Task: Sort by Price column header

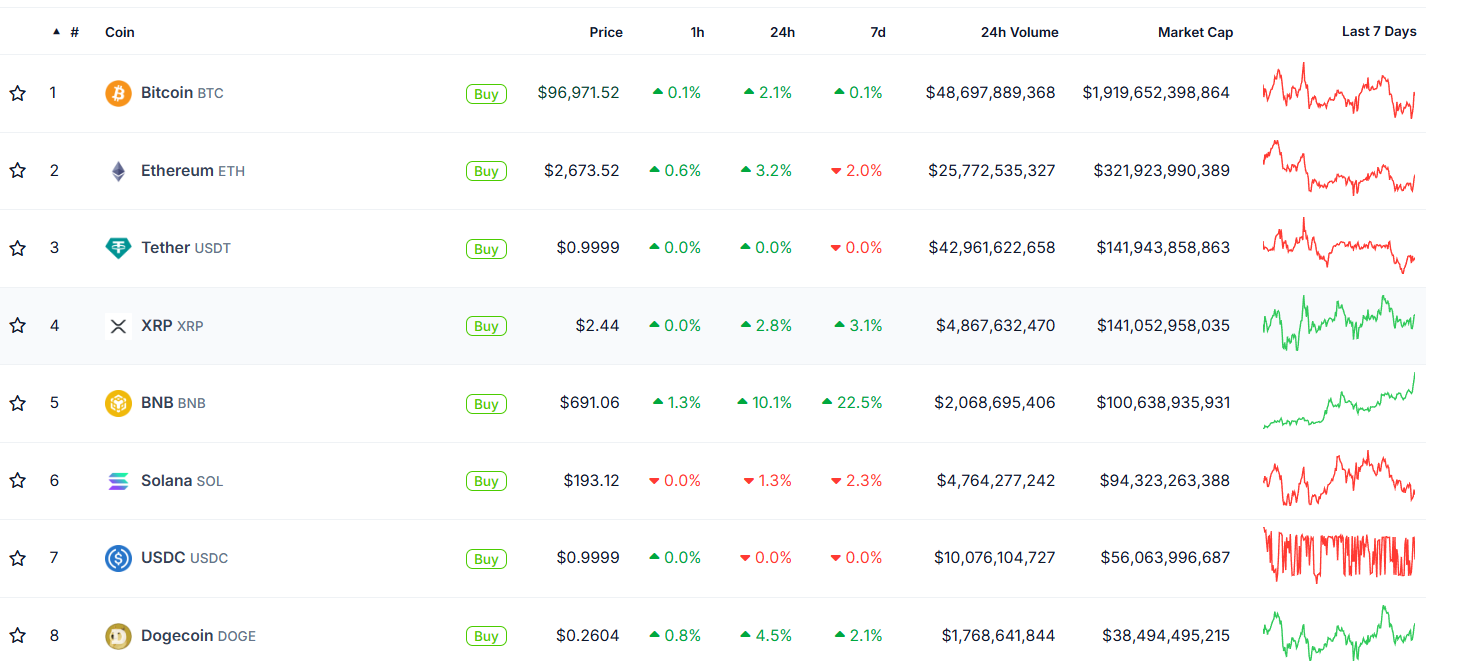Action: coord(606,32)
